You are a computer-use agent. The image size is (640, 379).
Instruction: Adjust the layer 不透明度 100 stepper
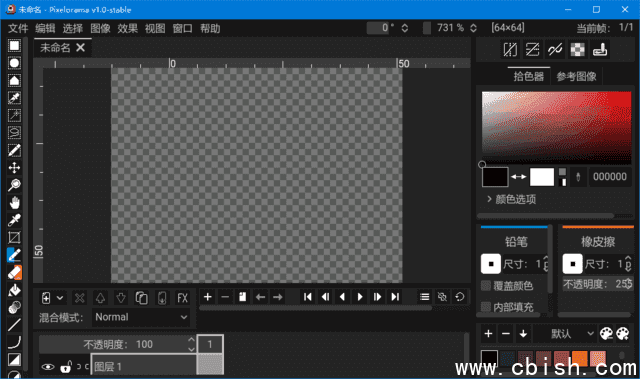191,344
